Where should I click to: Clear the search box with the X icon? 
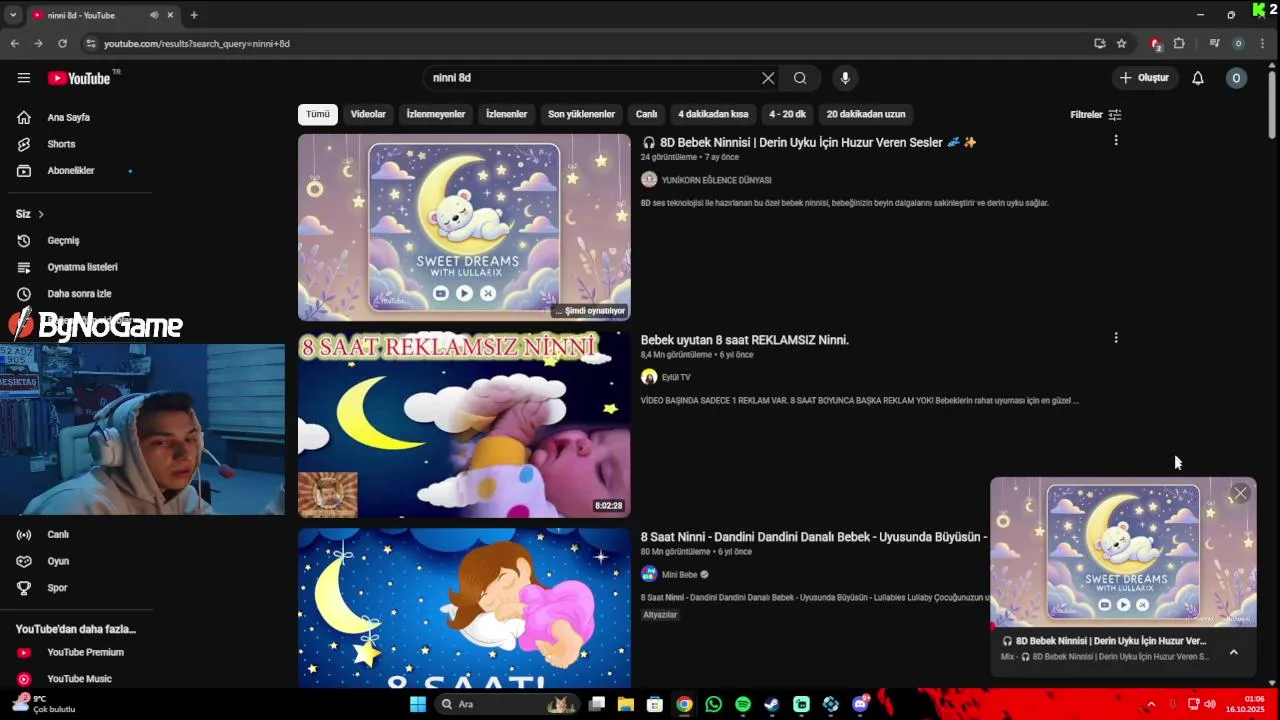768,78
